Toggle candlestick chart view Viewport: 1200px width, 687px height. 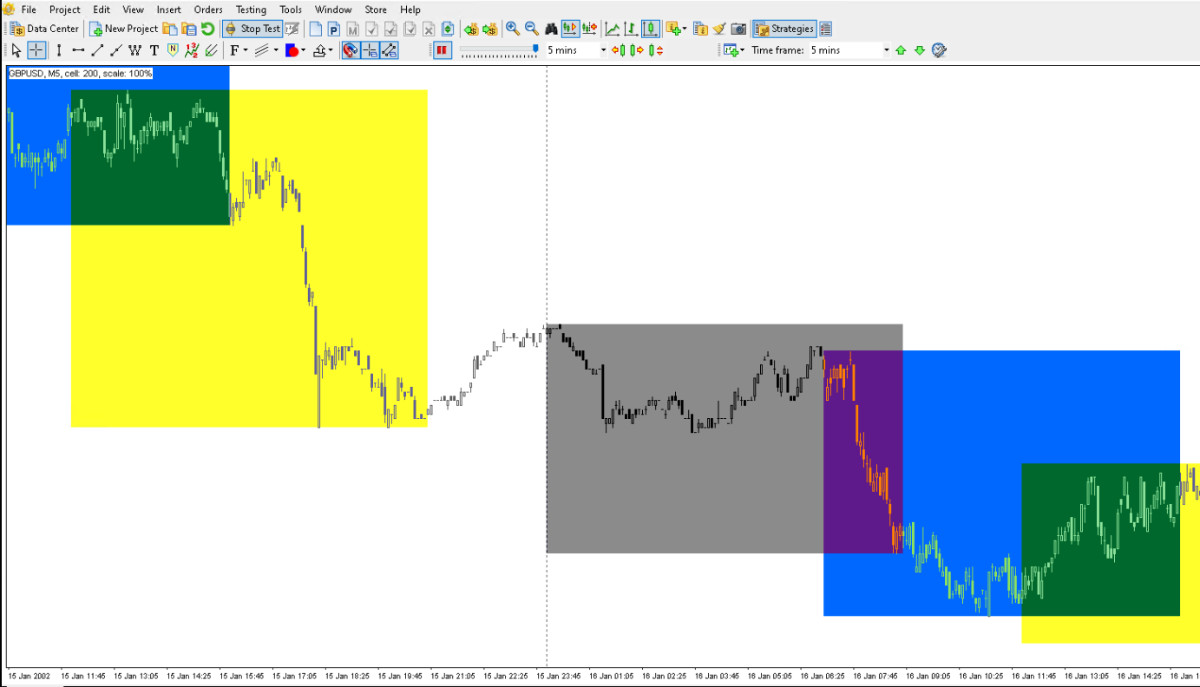coord(651,29)
